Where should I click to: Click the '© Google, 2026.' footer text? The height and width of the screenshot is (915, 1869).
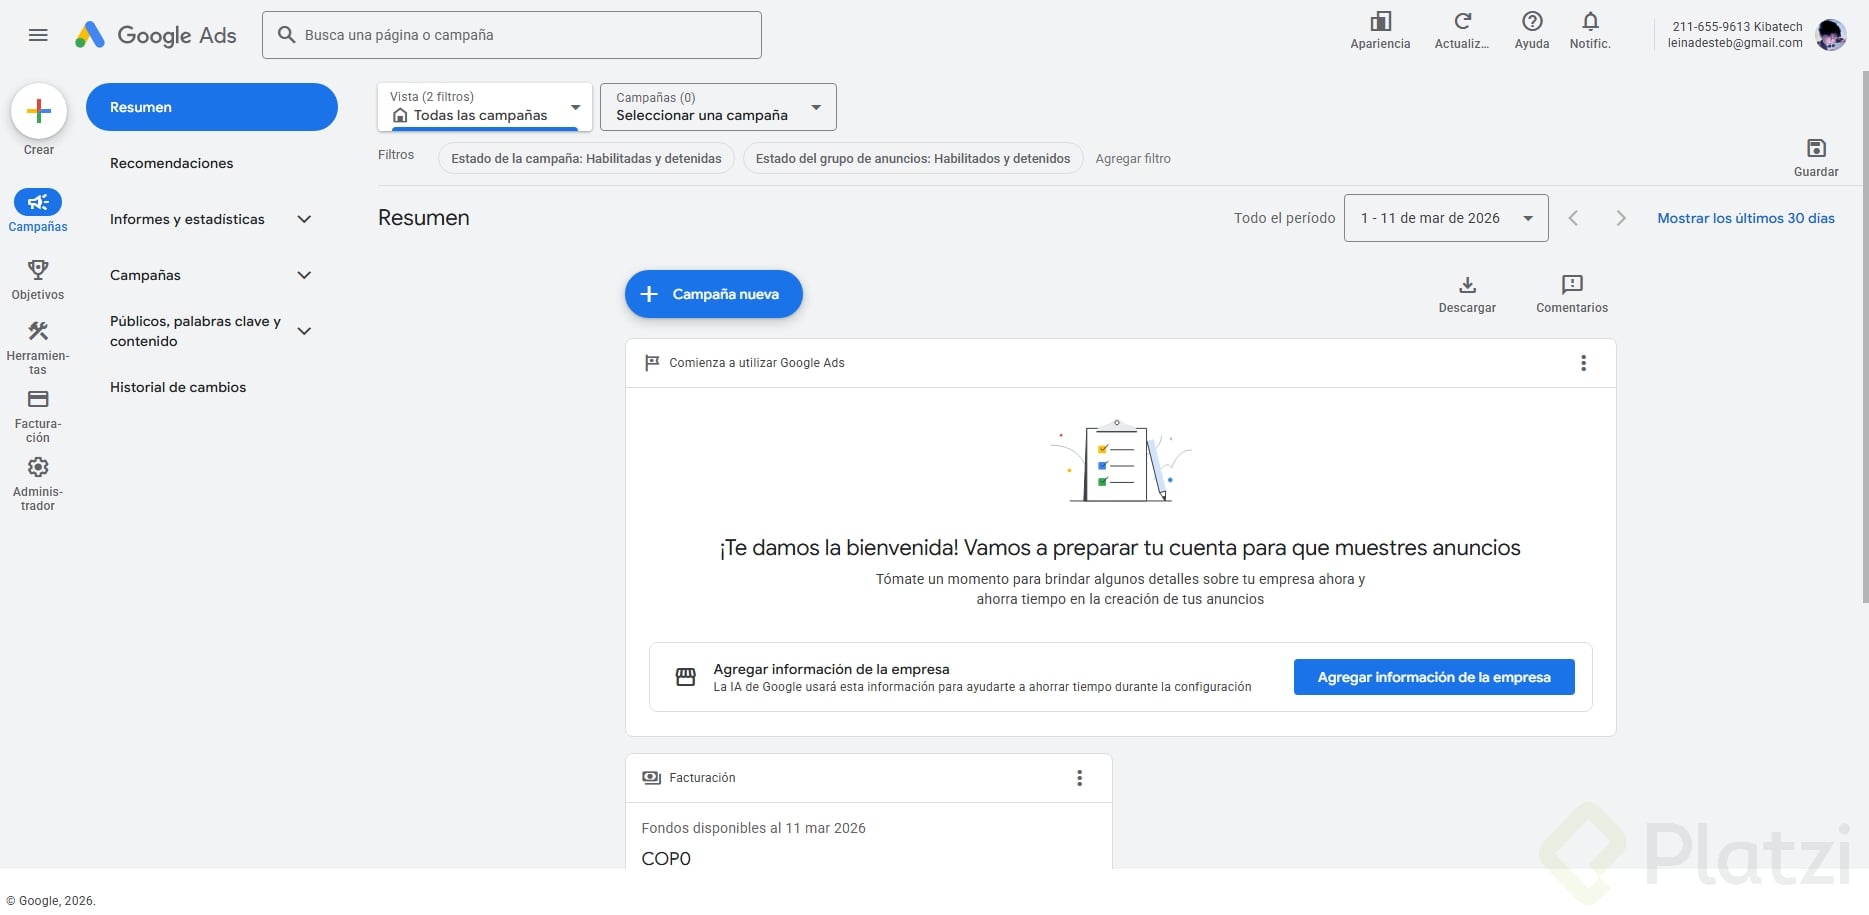pos(51,901)
